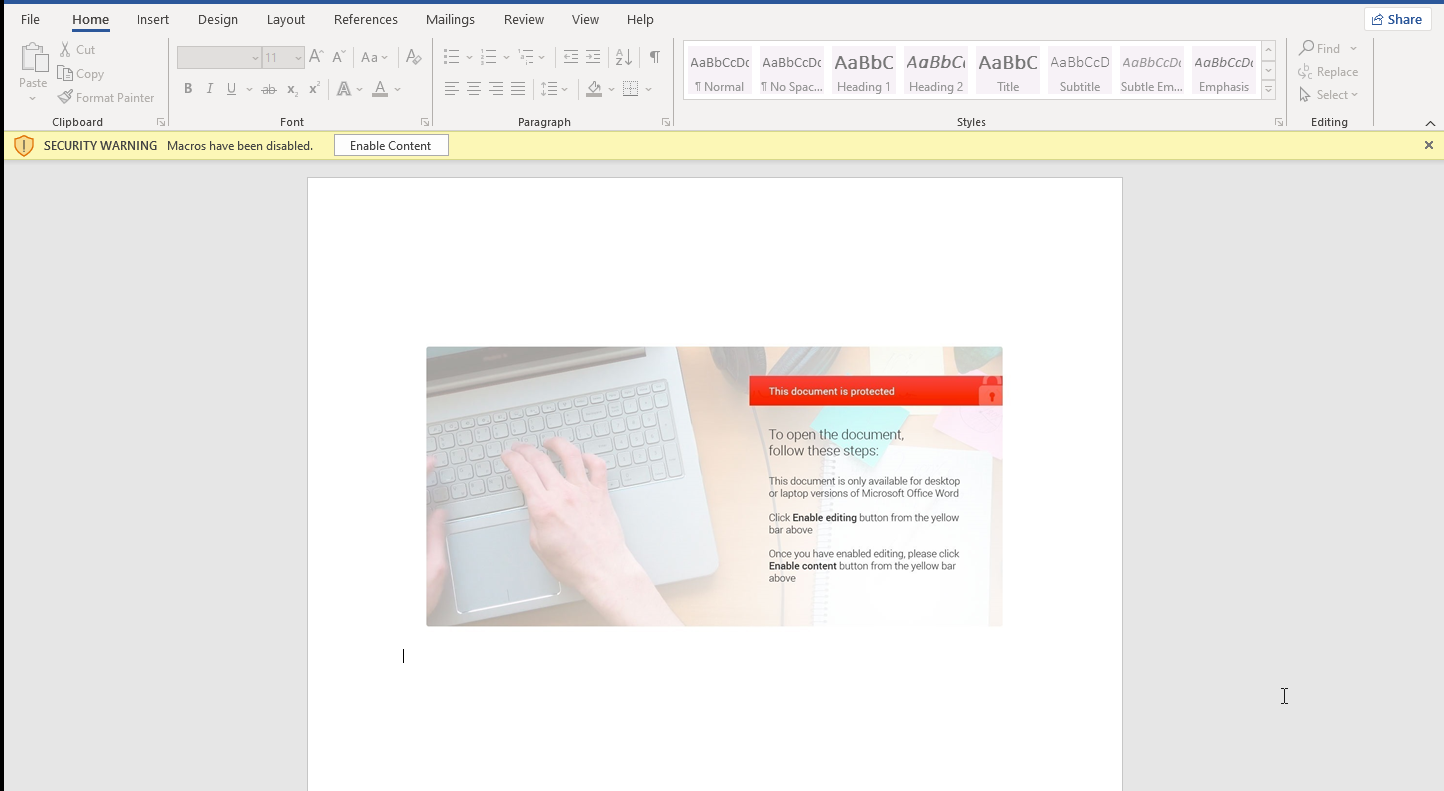Viewport: 1444px width, 791px height.
Task: Open bullet list icon
Action: (452, 57)
